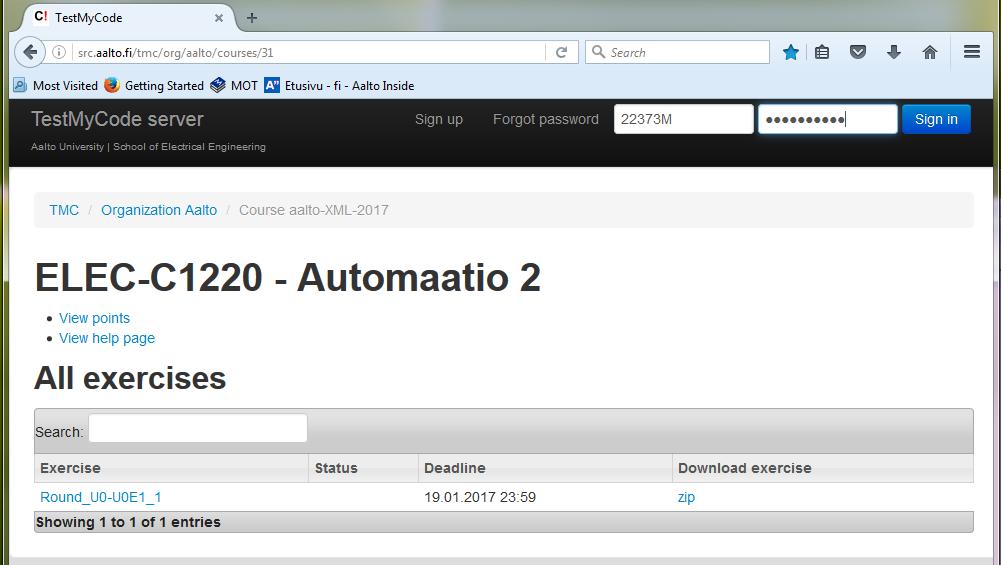Go to the Firefox home page
Image resolution: width=1001 pixels, height=565 pixels.
[x=930, y=52]
